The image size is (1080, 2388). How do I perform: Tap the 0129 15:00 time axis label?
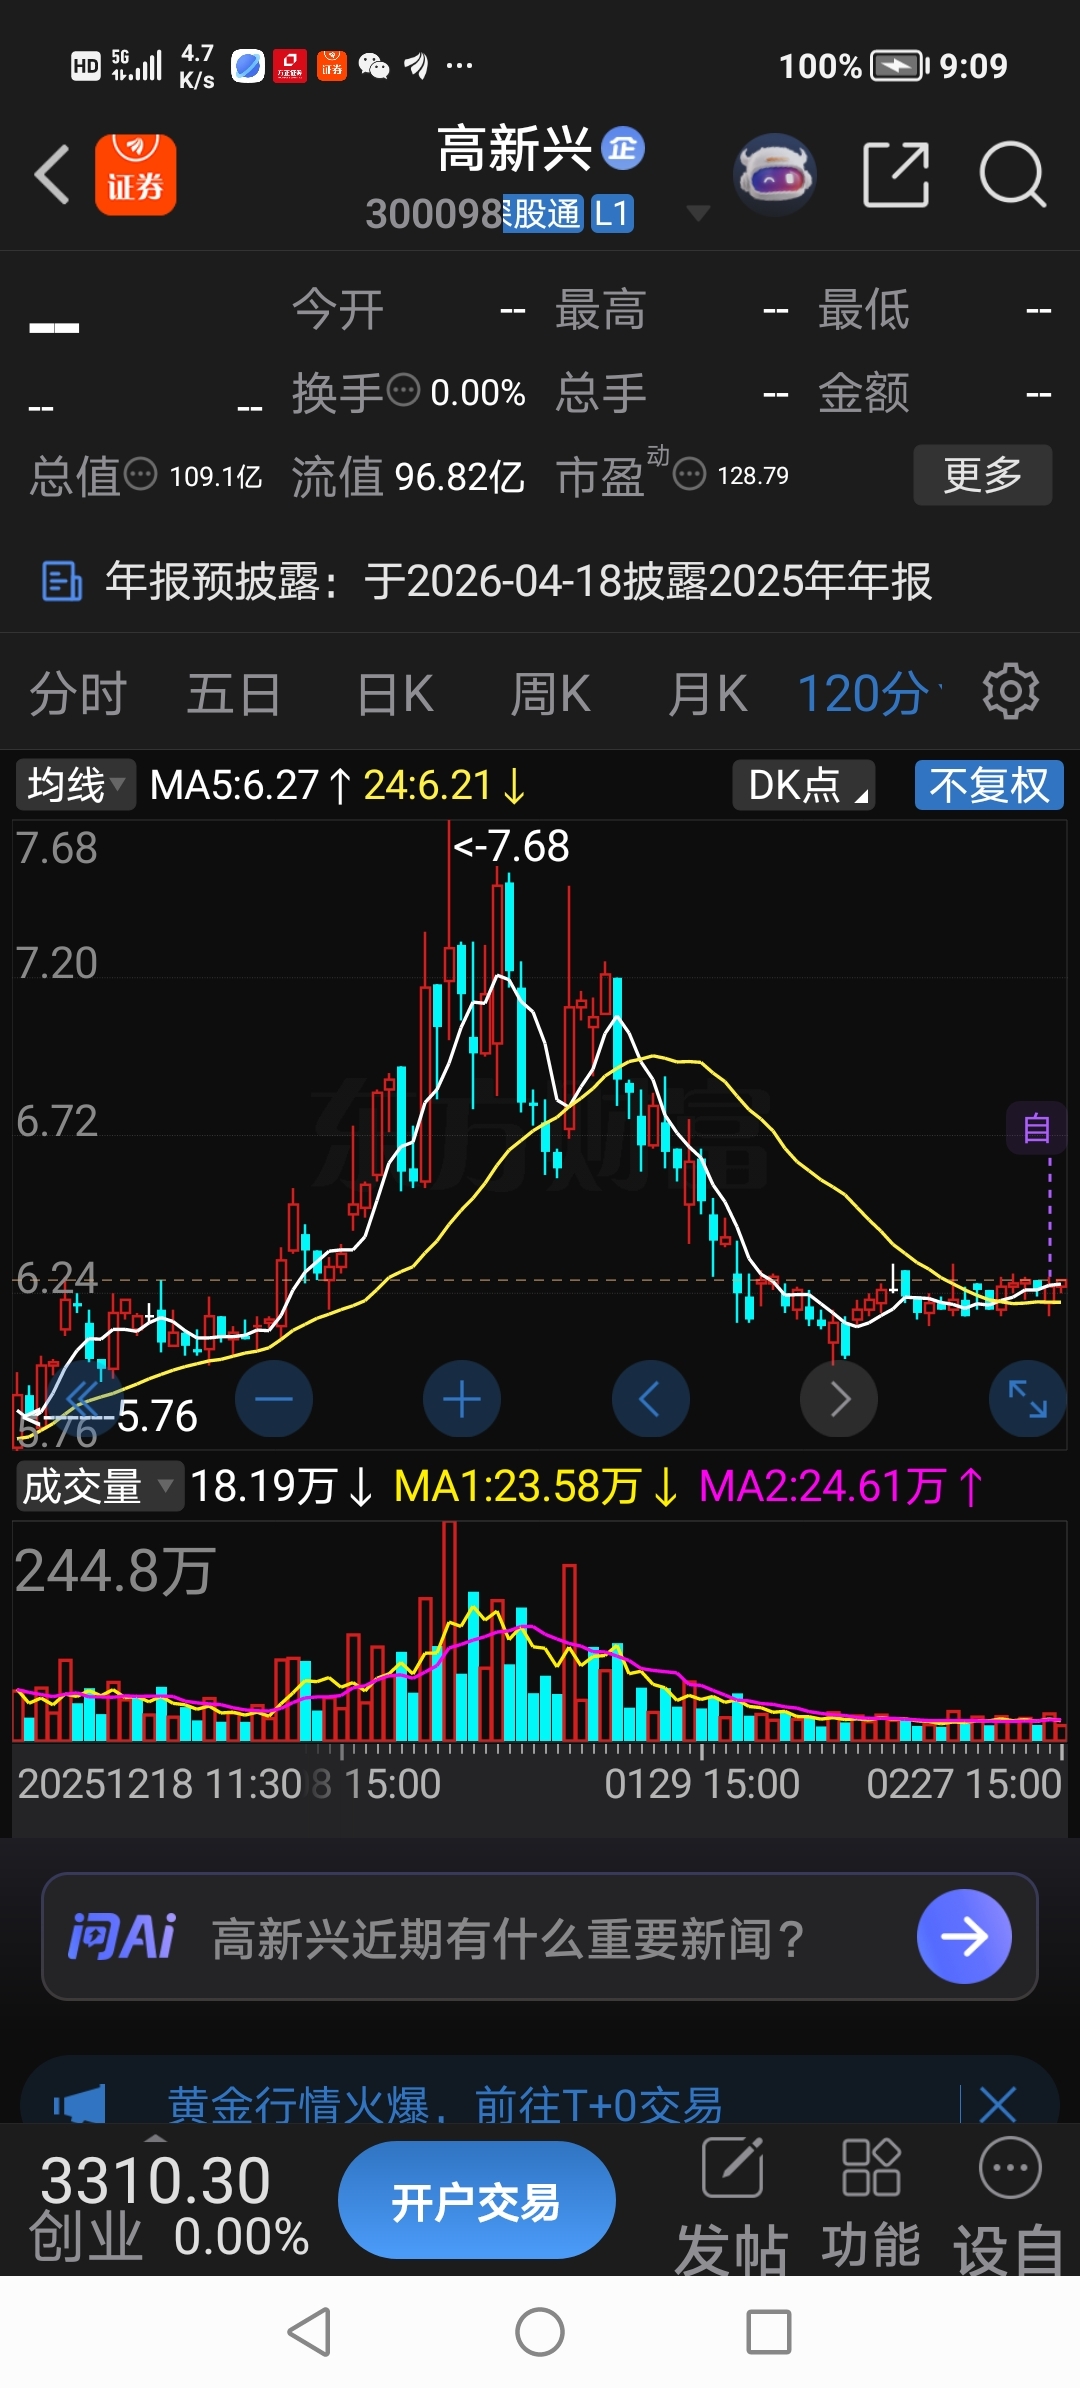(x=702, y=1784)
